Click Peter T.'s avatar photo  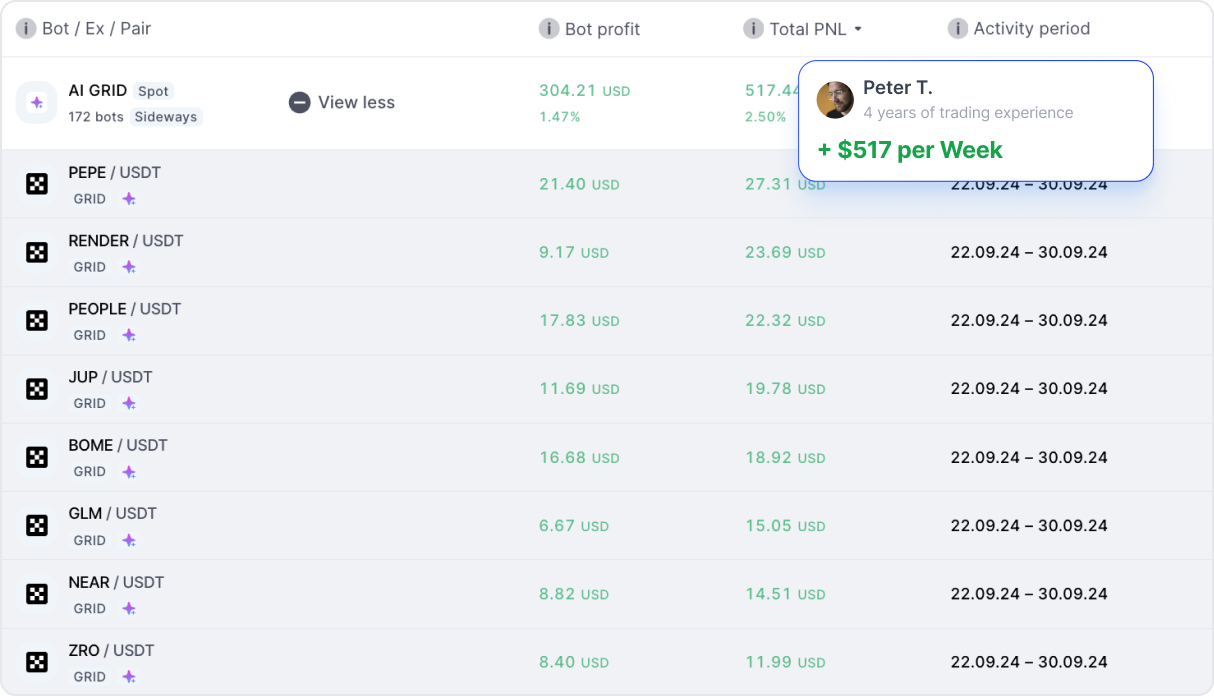(x=835, y=100)
